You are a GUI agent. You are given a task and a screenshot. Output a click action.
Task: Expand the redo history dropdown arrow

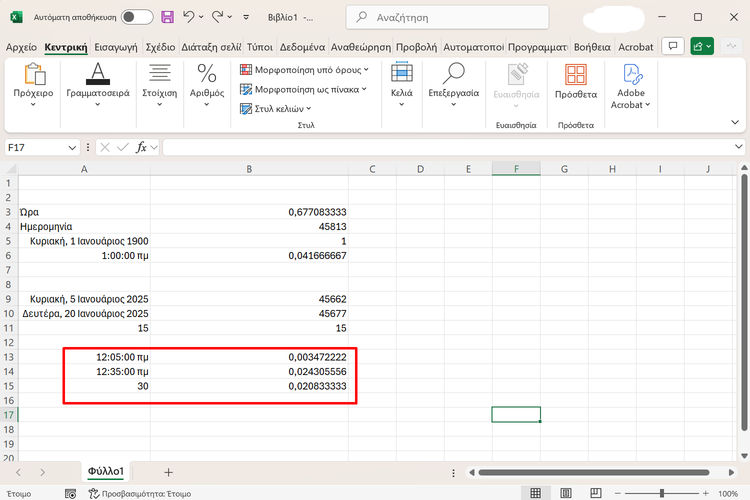coord(230,17)
